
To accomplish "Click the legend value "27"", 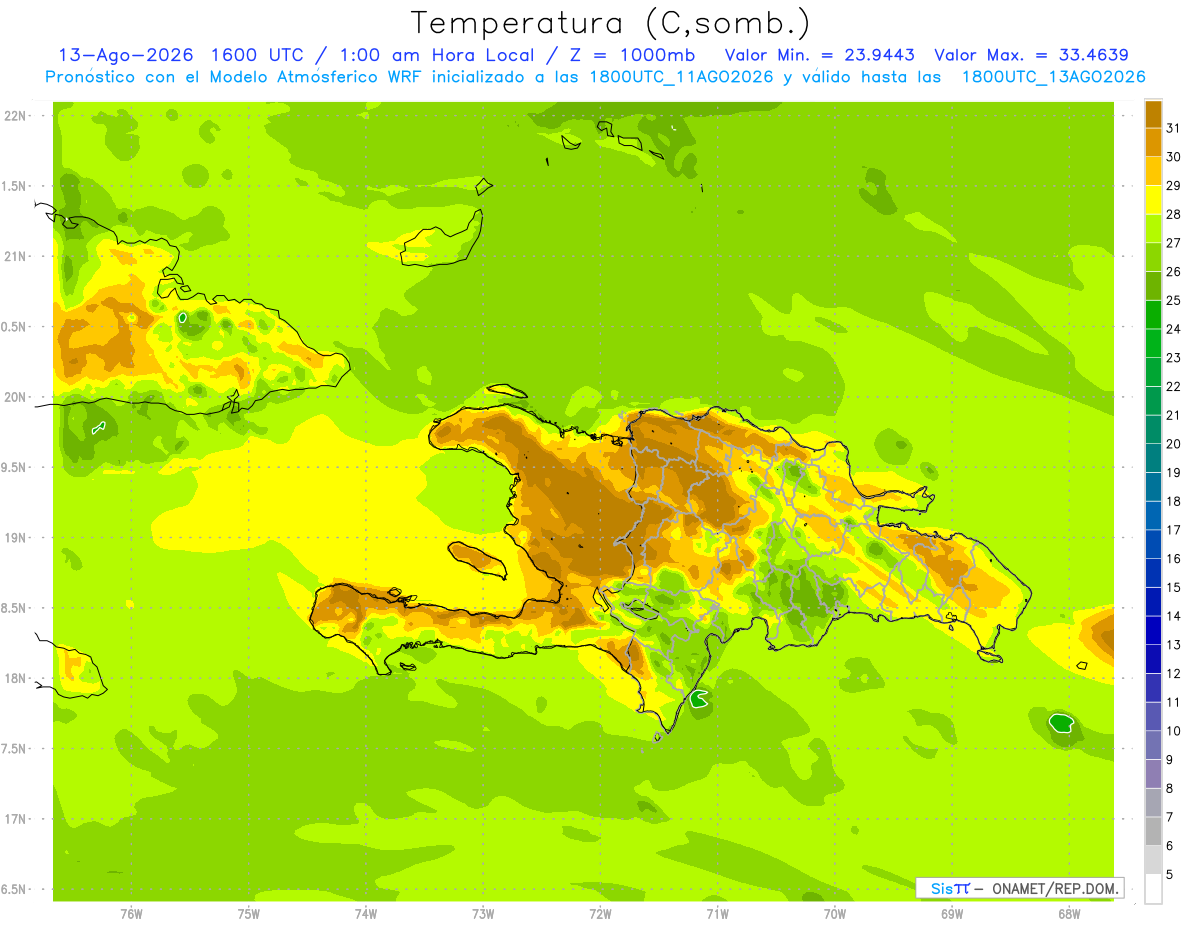I will [x=1173, y=243].
